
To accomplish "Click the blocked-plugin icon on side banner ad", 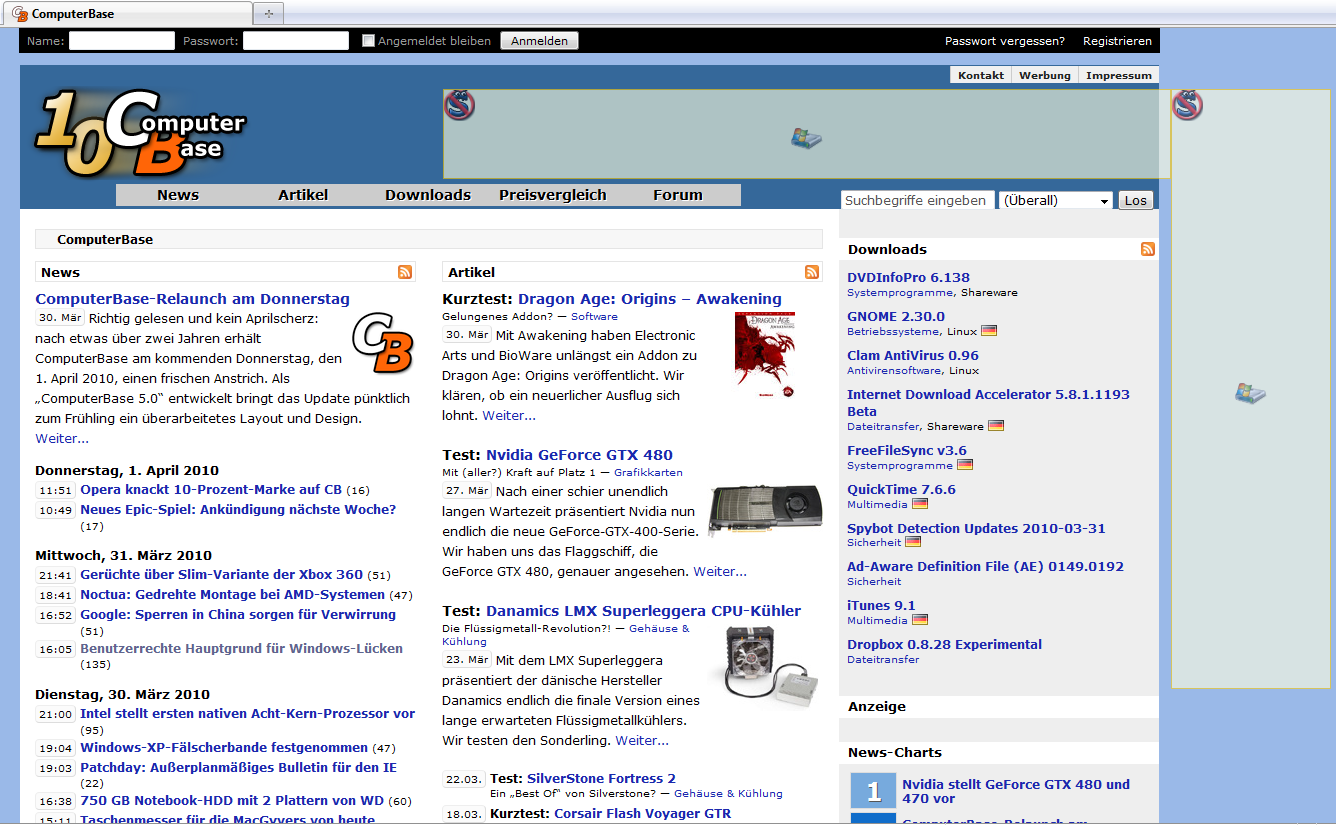I will click(x=1187, y=105).
